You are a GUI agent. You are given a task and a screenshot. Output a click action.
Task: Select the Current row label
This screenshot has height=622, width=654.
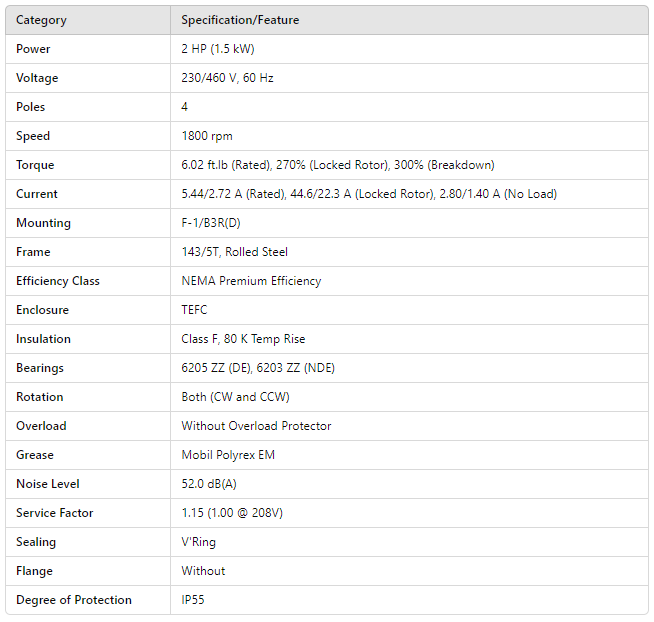pyautogui.click(x=37, y=194)
